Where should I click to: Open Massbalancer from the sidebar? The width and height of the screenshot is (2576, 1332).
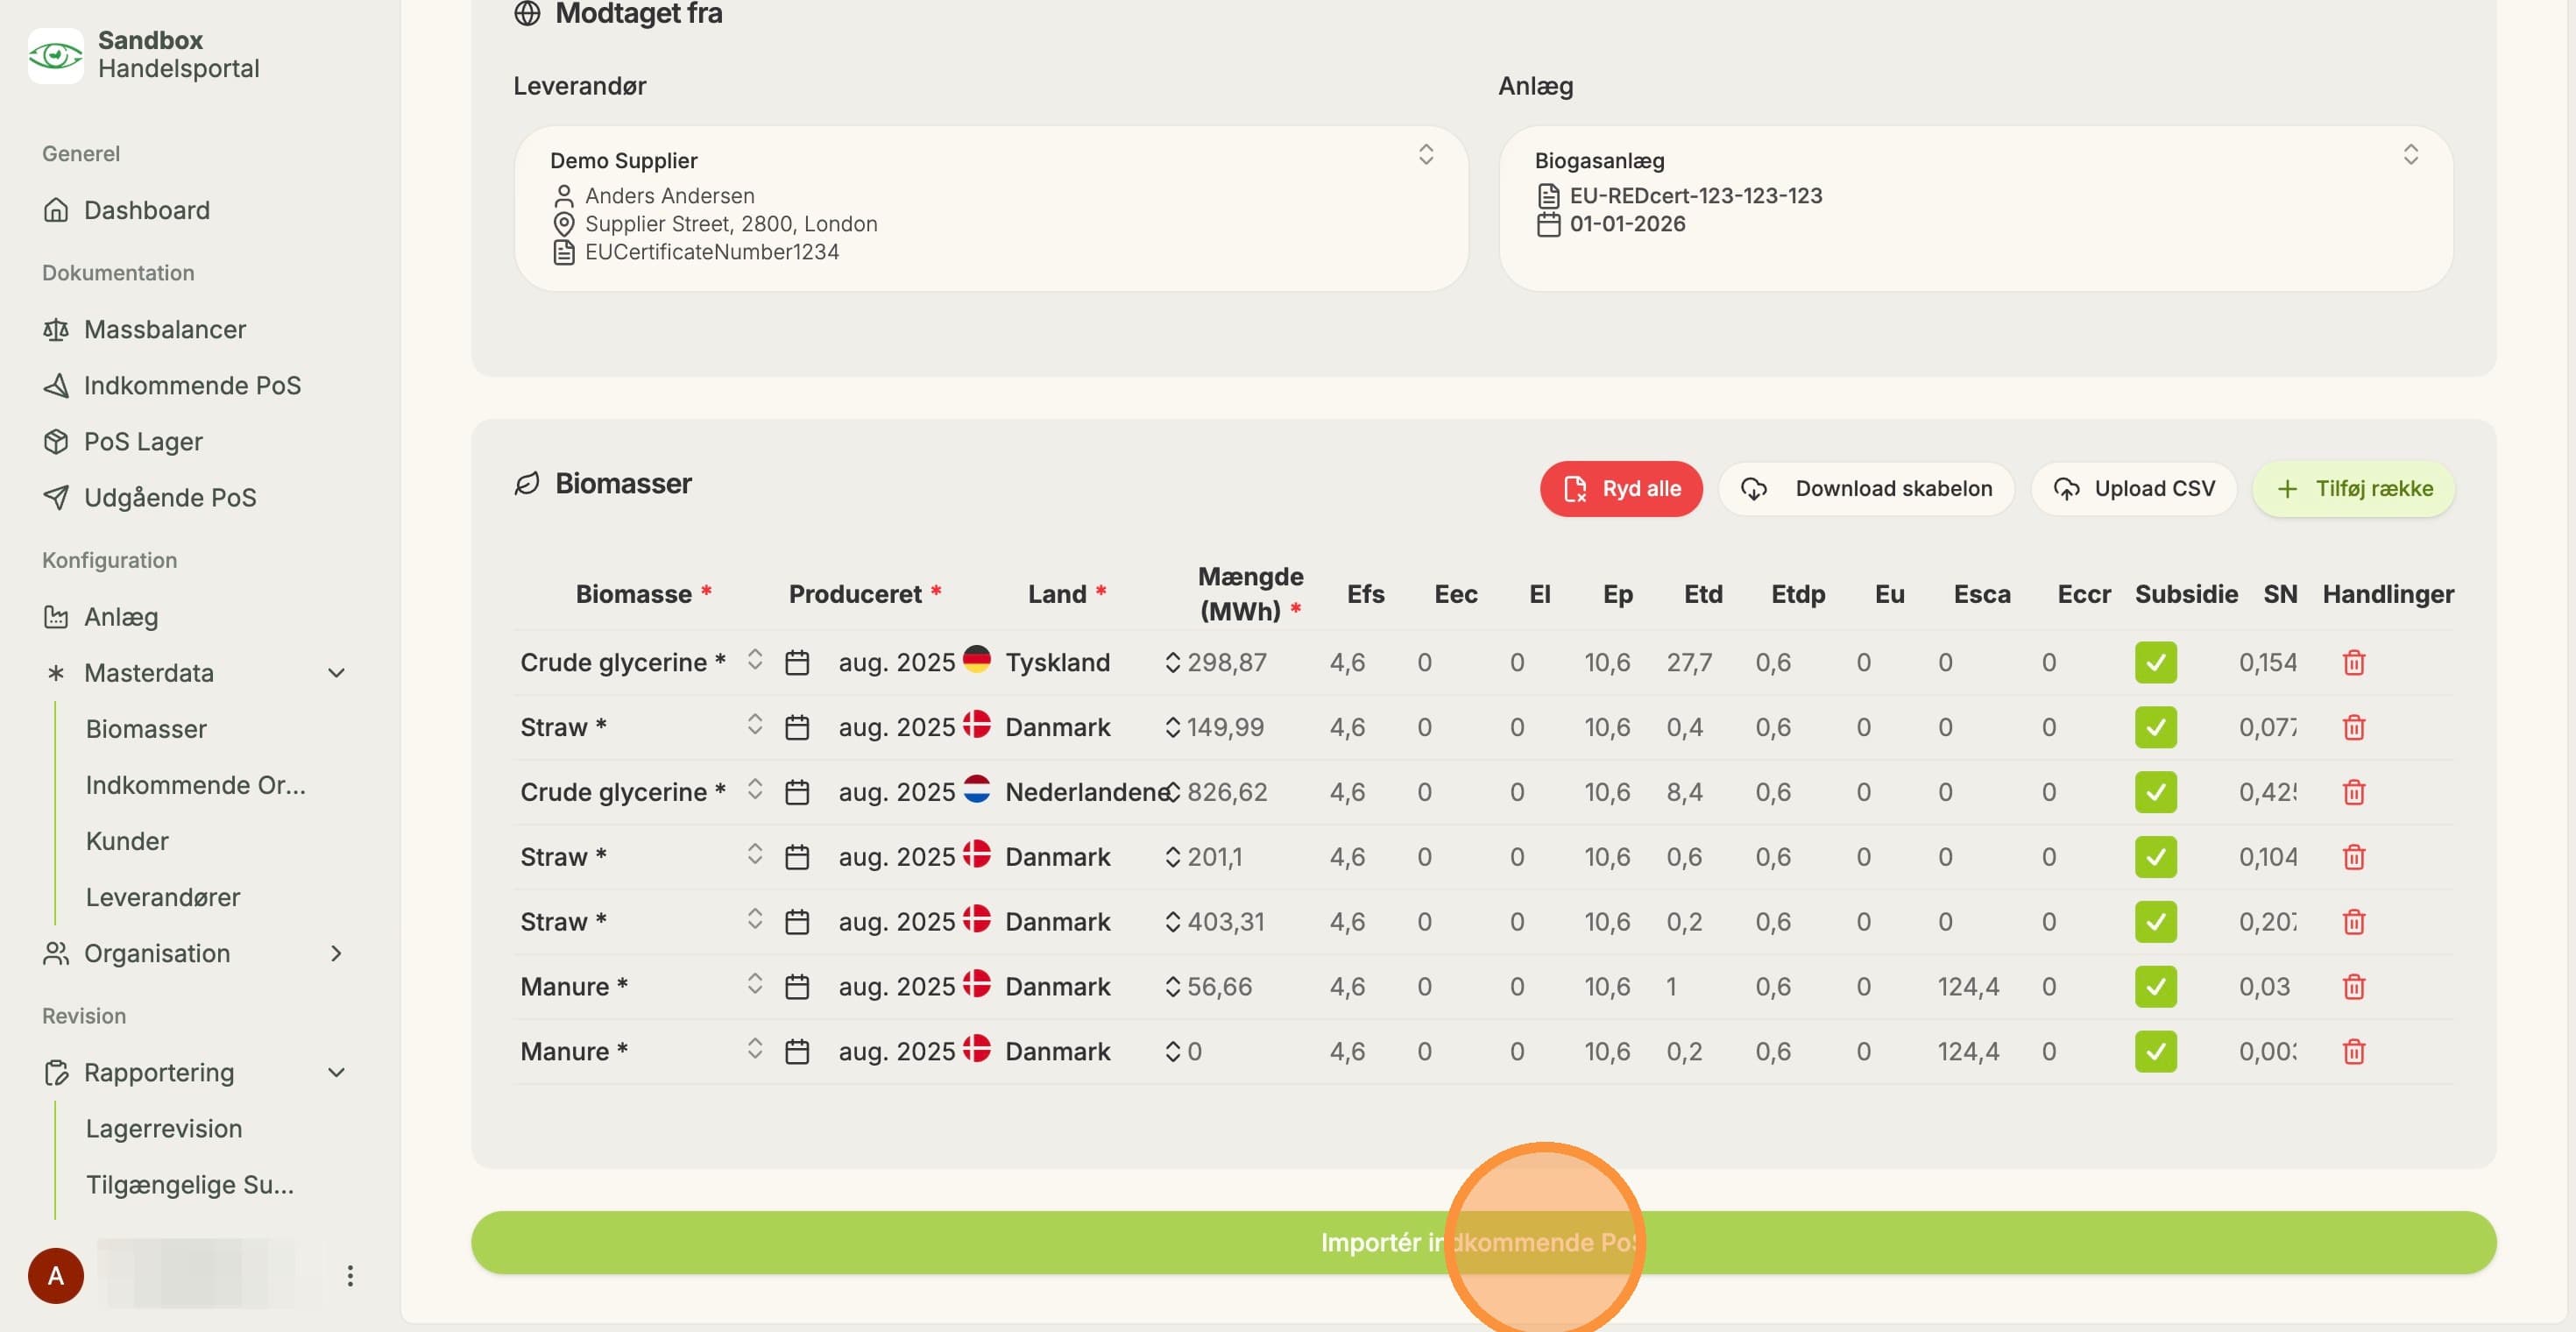click(x=144, y=329)
